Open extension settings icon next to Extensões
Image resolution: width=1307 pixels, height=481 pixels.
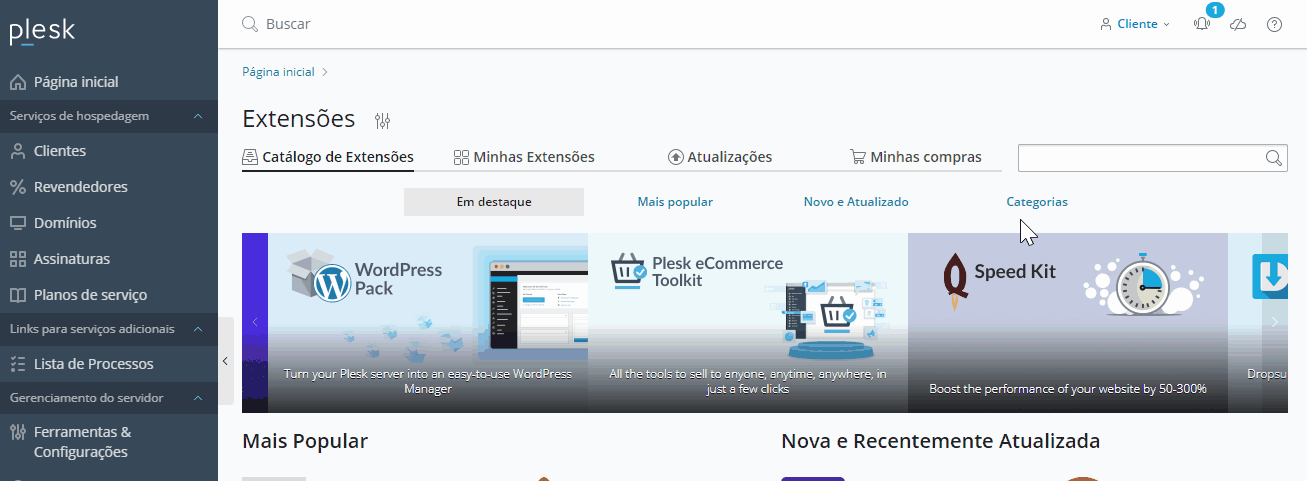pyautogui.click(x=382, y=121)
